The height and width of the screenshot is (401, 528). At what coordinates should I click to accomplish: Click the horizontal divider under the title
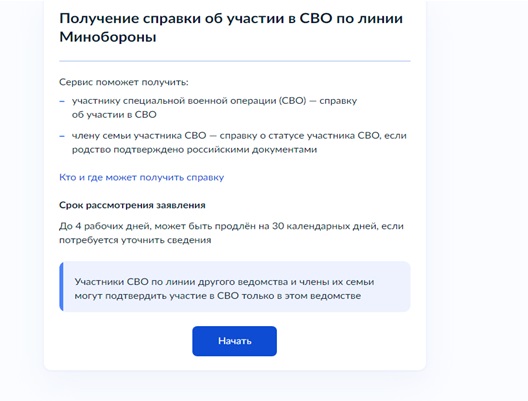point(235,61)
